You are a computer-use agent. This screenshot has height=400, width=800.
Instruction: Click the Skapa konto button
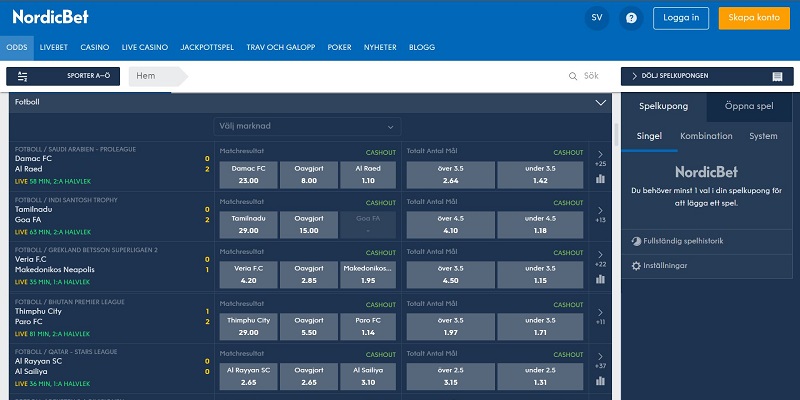[754, 18]
